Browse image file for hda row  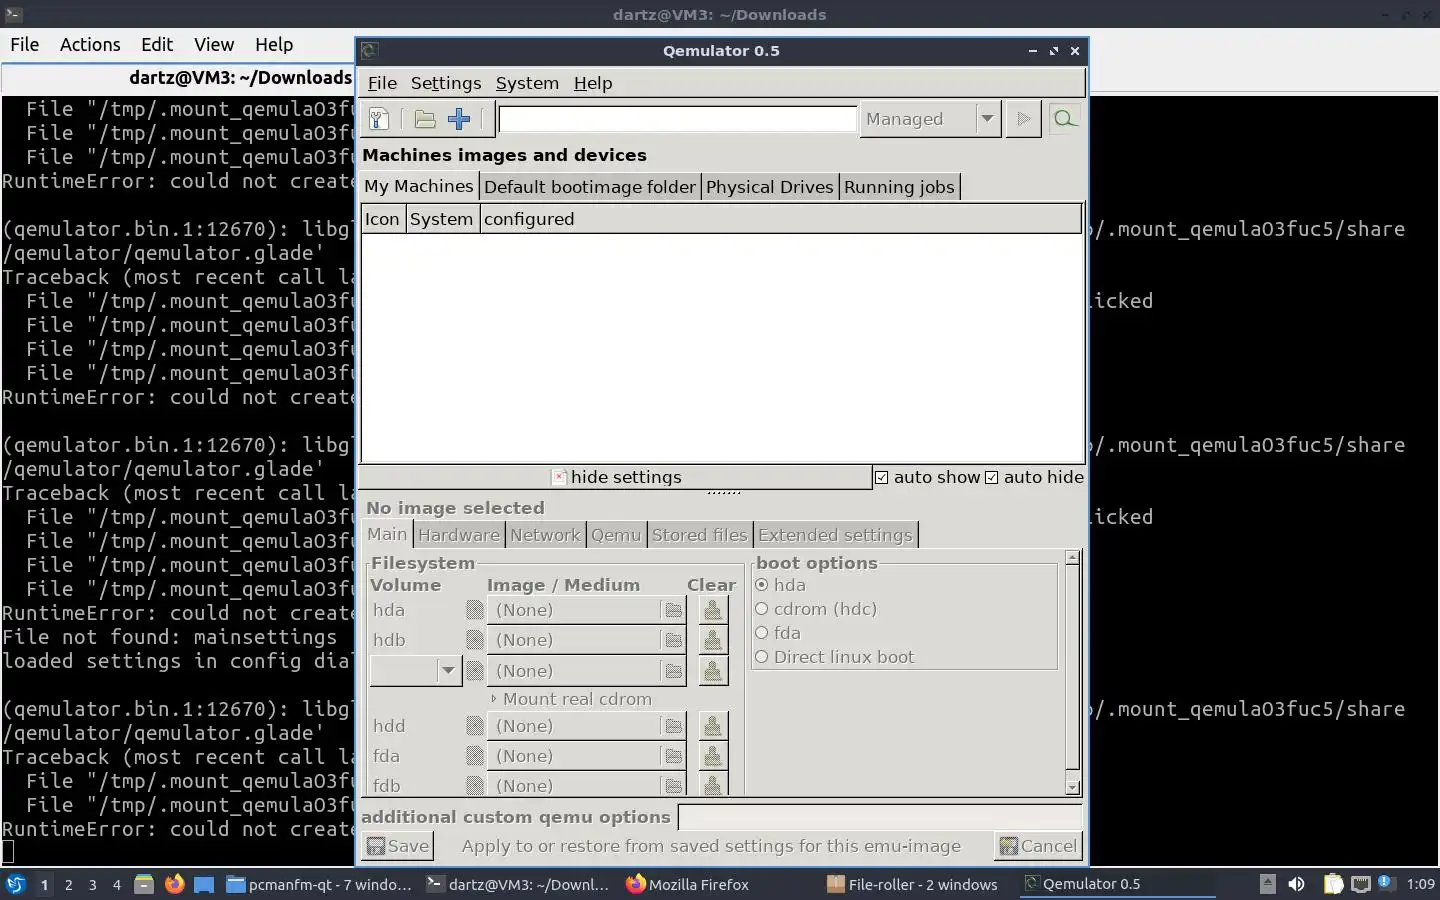click(673, 610)
